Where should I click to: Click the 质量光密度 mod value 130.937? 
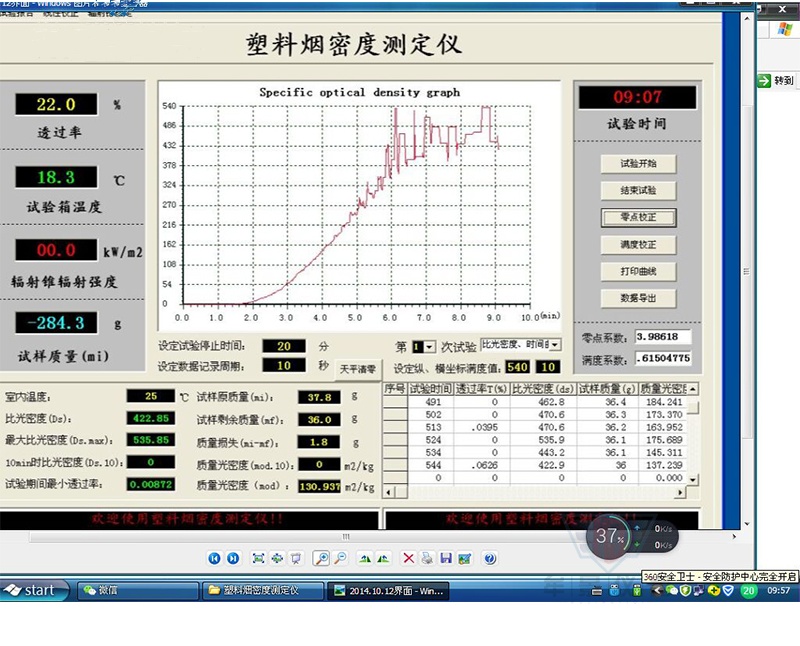pyautogui.click(x=319, y=486)
